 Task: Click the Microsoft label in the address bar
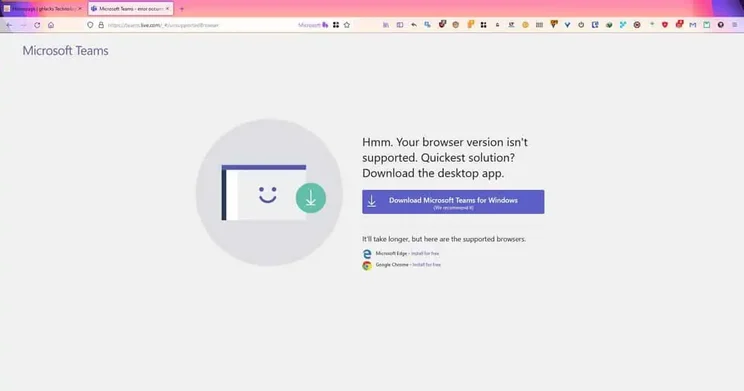click(x=309, y=25)
